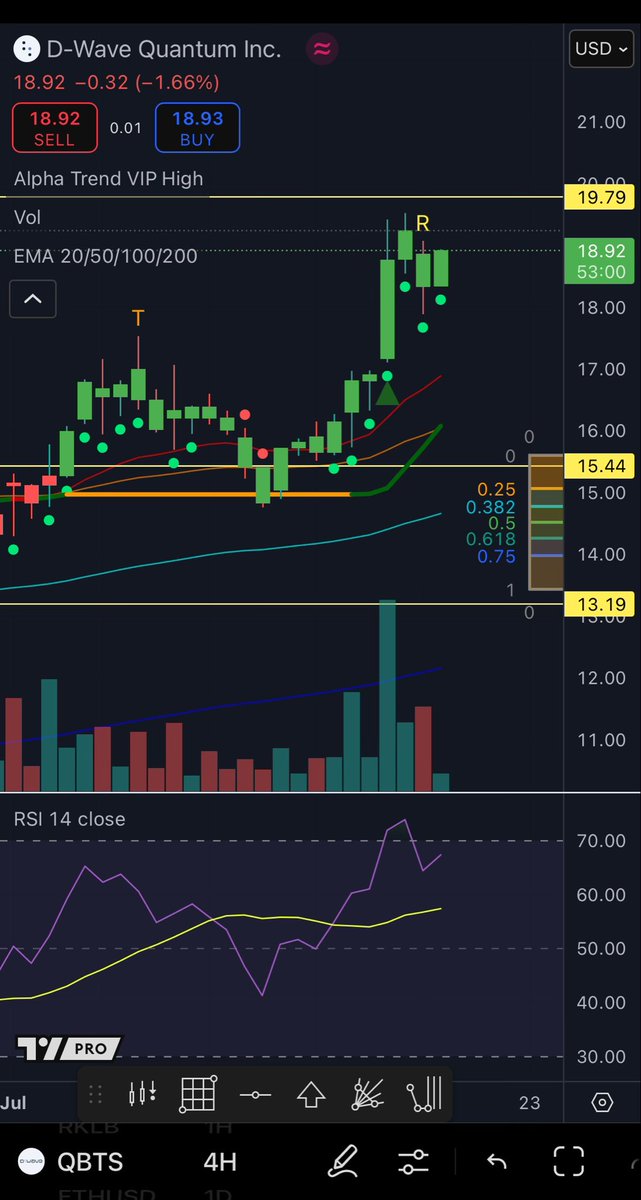The image size is (641, 1200).
Task: Tap the orange T marker above the candle
Action: tap(138, 318)
